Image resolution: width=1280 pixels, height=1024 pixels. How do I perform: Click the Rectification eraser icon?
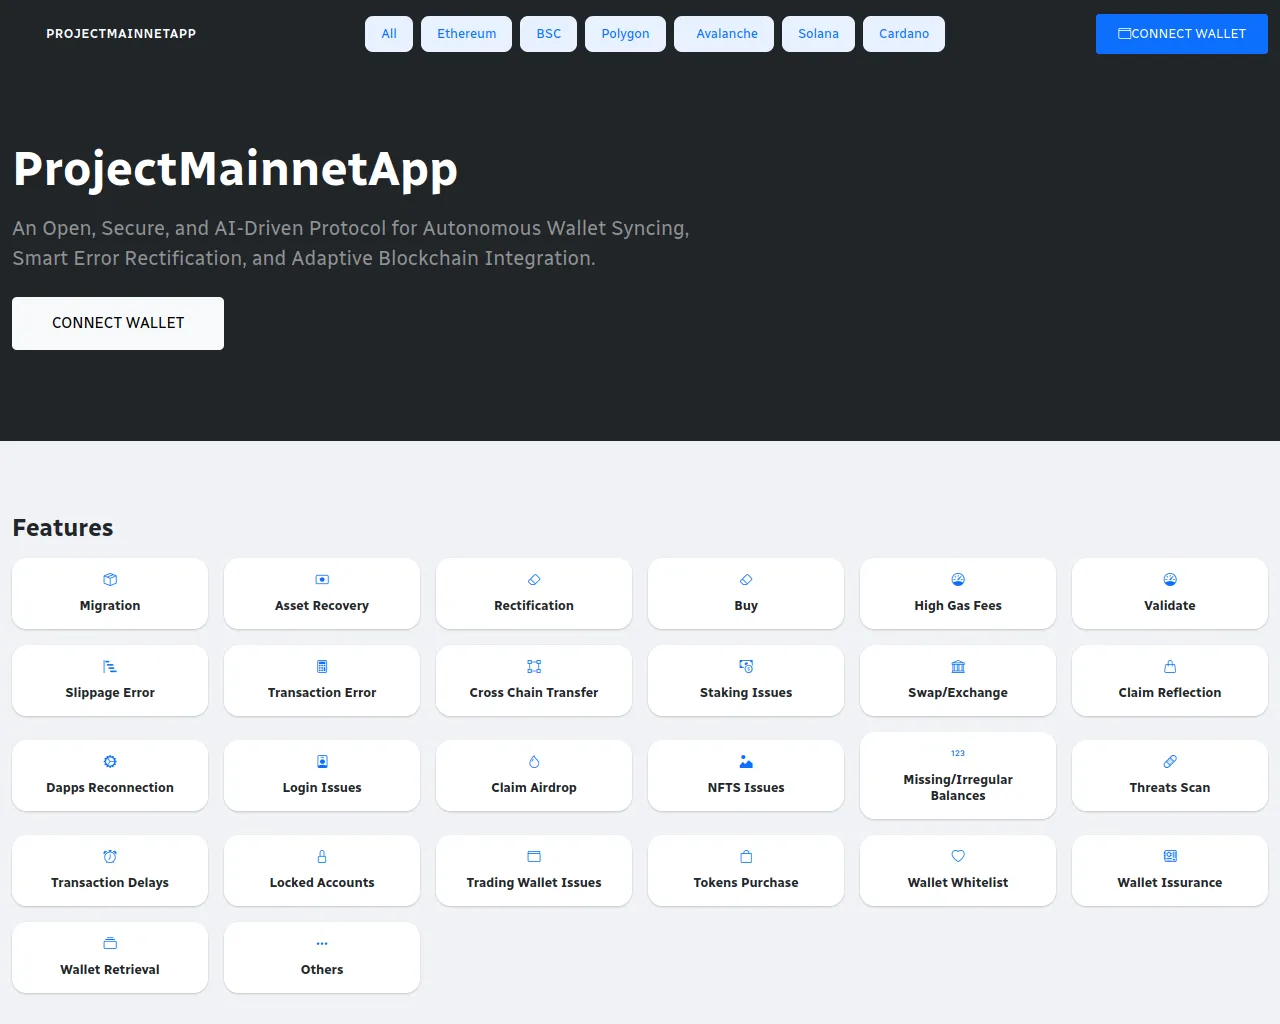(534, 580)
